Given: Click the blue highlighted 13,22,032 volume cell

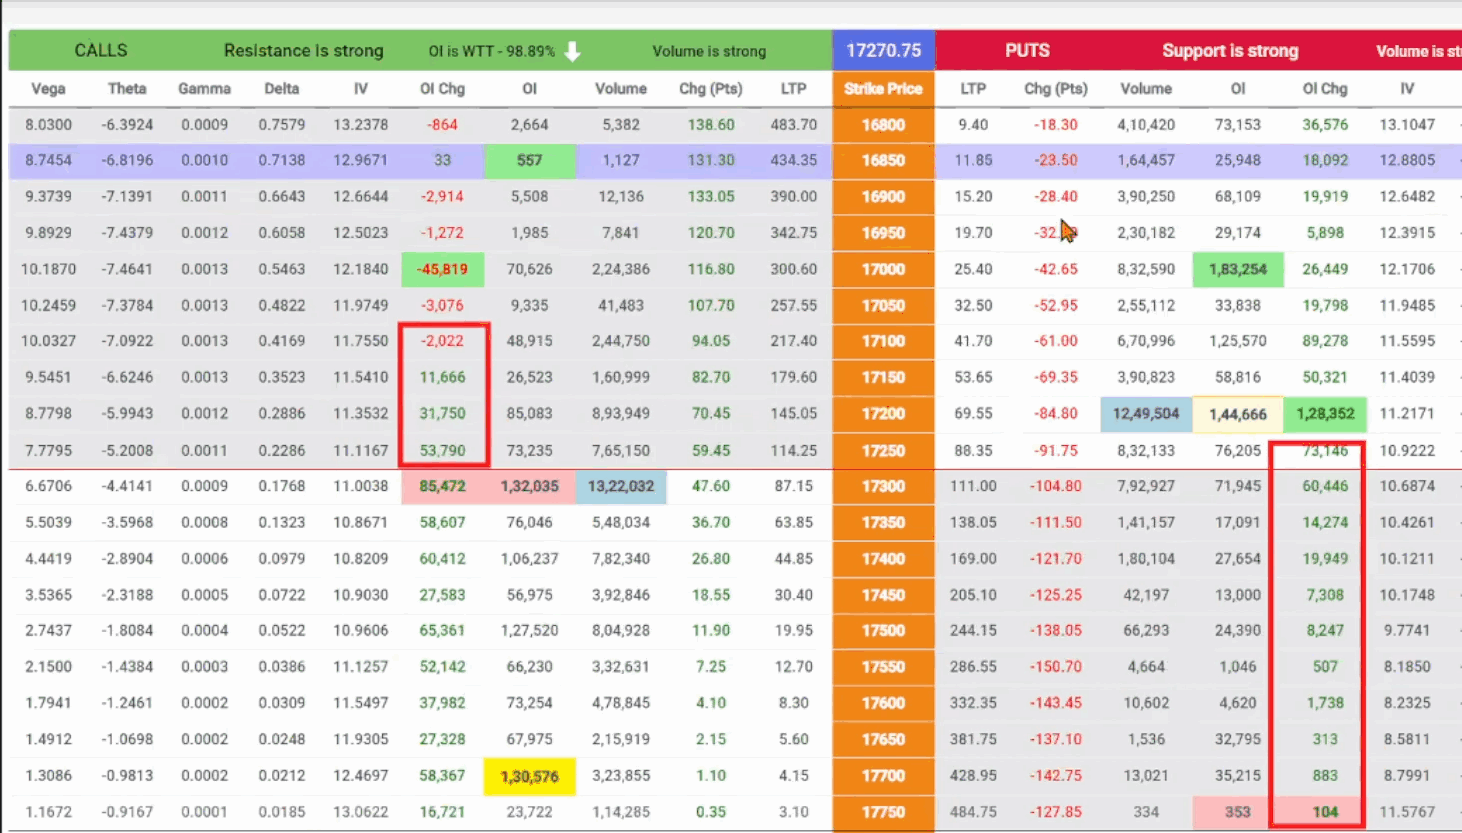Looking at the screenshot, I should point(620,486).
